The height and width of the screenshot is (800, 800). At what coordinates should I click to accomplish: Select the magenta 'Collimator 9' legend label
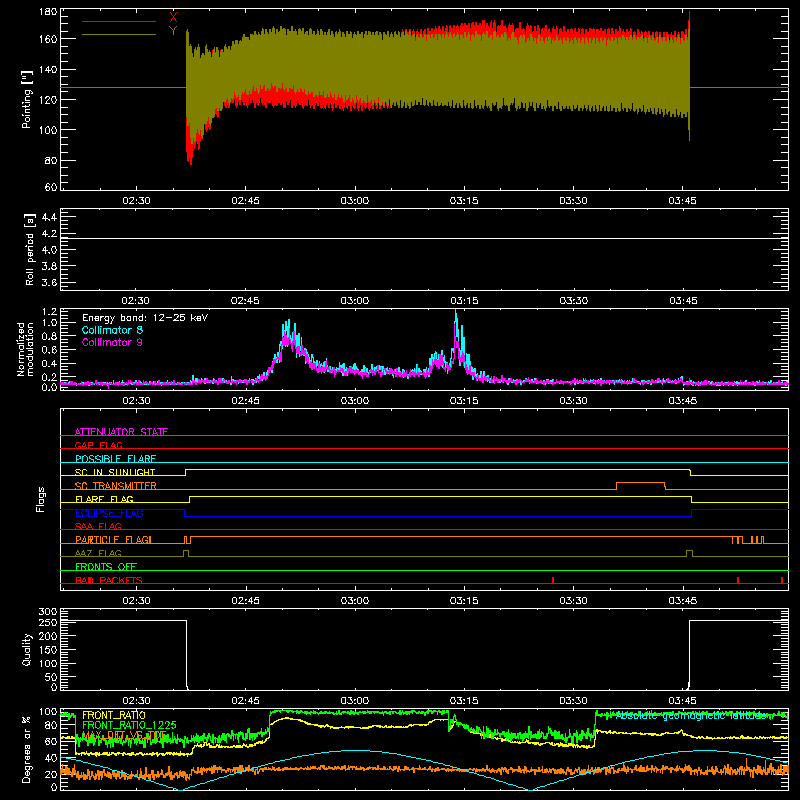tap(112, 342)
